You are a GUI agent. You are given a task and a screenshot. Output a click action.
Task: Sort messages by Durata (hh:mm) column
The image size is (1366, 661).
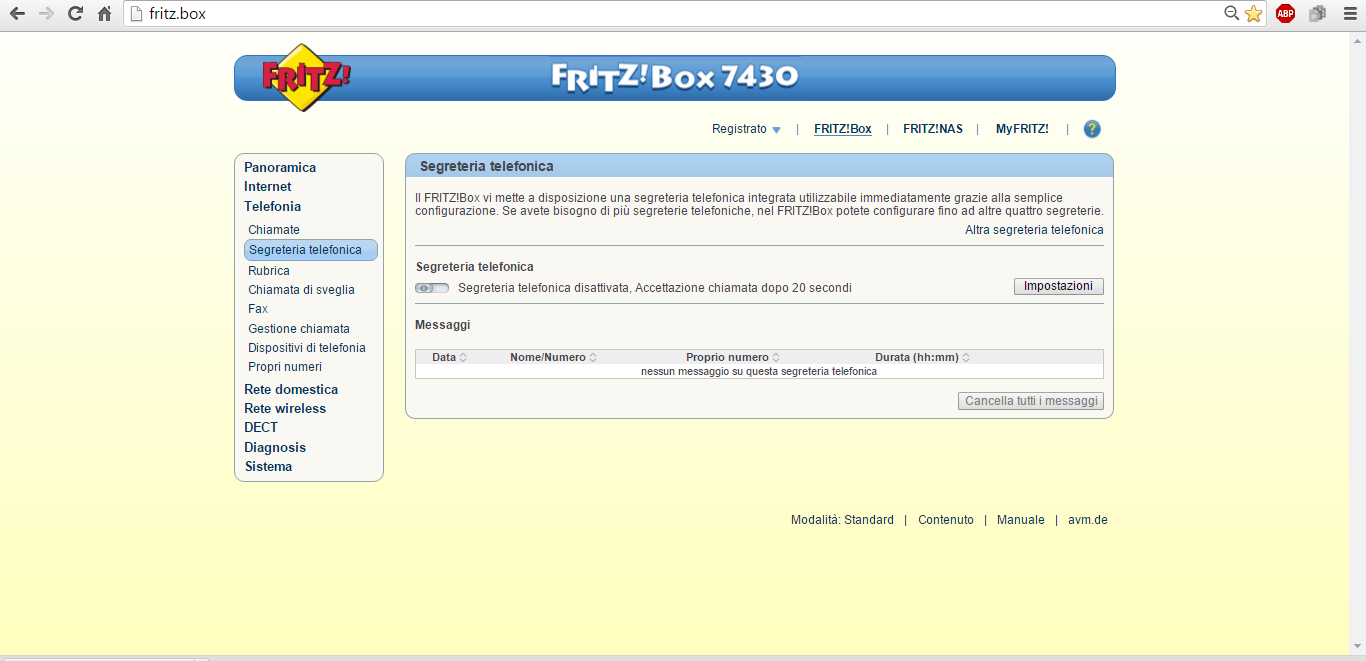point(922,357)
